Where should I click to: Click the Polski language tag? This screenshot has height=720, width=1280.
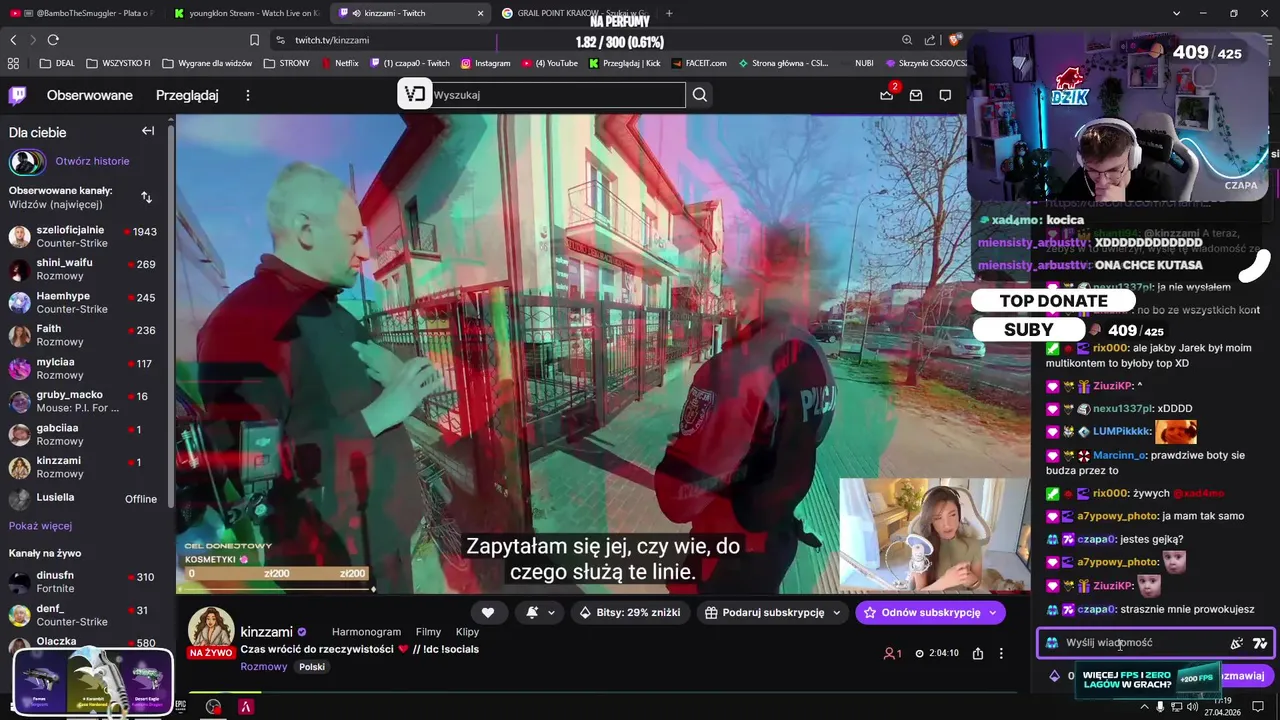tap(312, 667)
